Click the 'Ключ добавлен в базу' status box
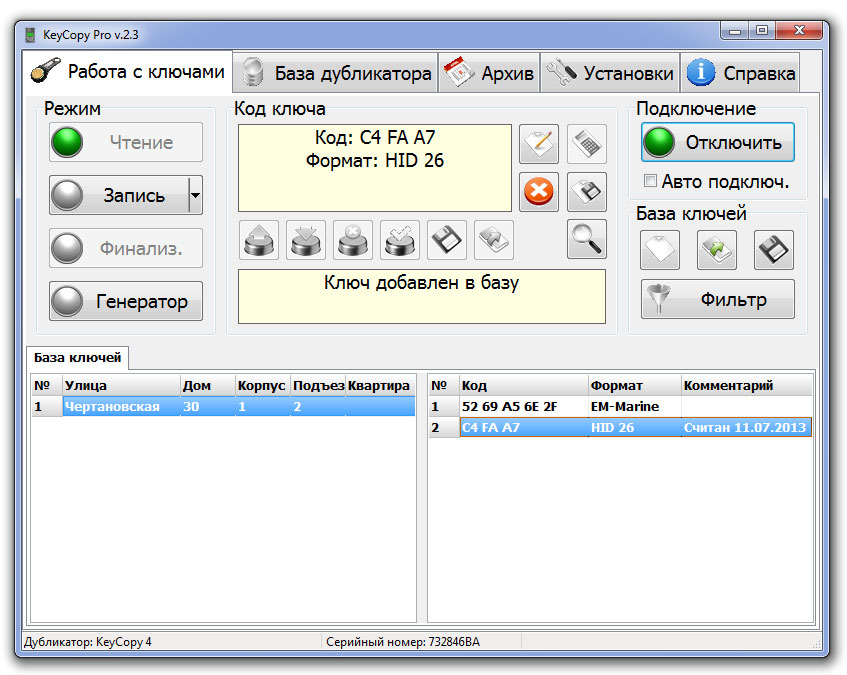 click(422, 296)
